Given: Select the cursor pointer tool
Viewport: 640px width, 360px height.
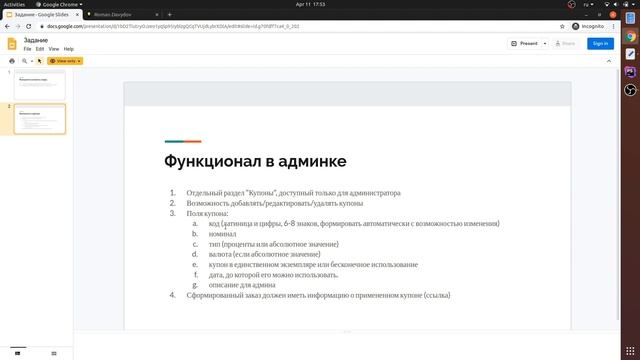Looking at the screenshot, I should pyautogui.click(x=40, y=61).
